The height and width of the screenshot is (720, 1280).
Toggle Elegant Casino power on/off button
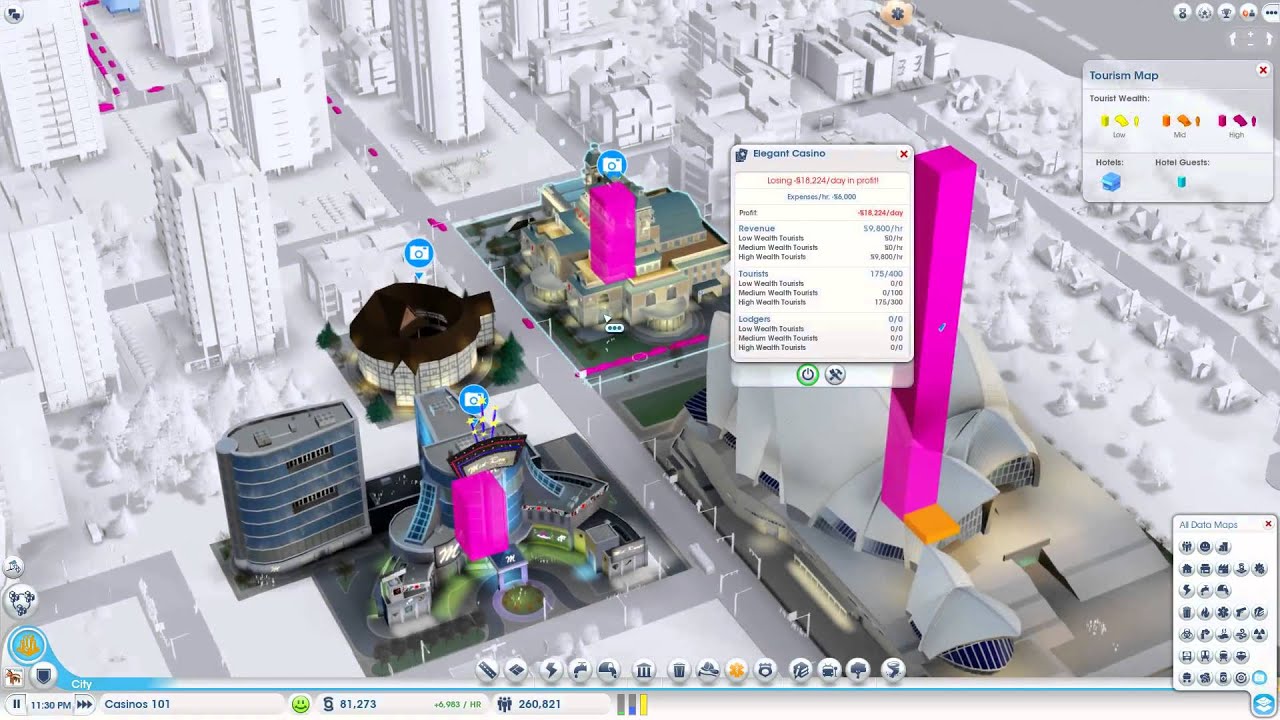[808, 375]
